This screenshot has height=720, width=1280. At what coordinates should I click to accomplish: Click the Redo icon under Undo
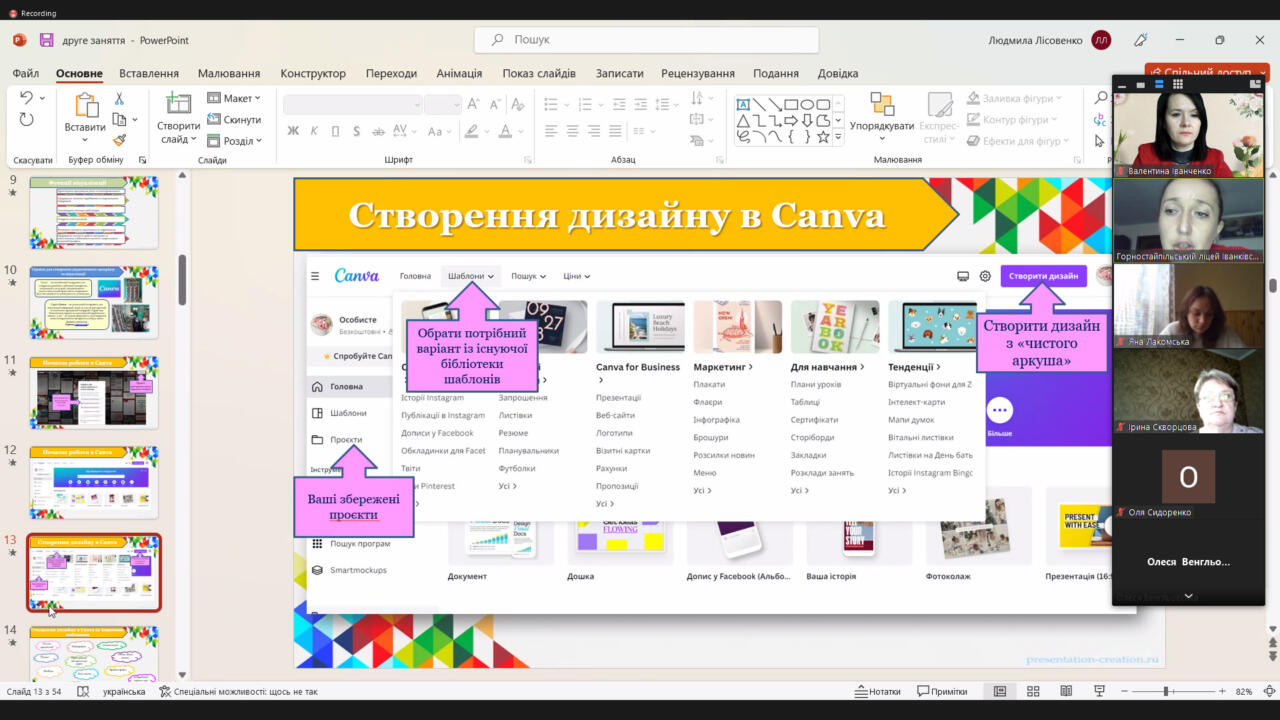pyautogui.click(x=26, y=120)
